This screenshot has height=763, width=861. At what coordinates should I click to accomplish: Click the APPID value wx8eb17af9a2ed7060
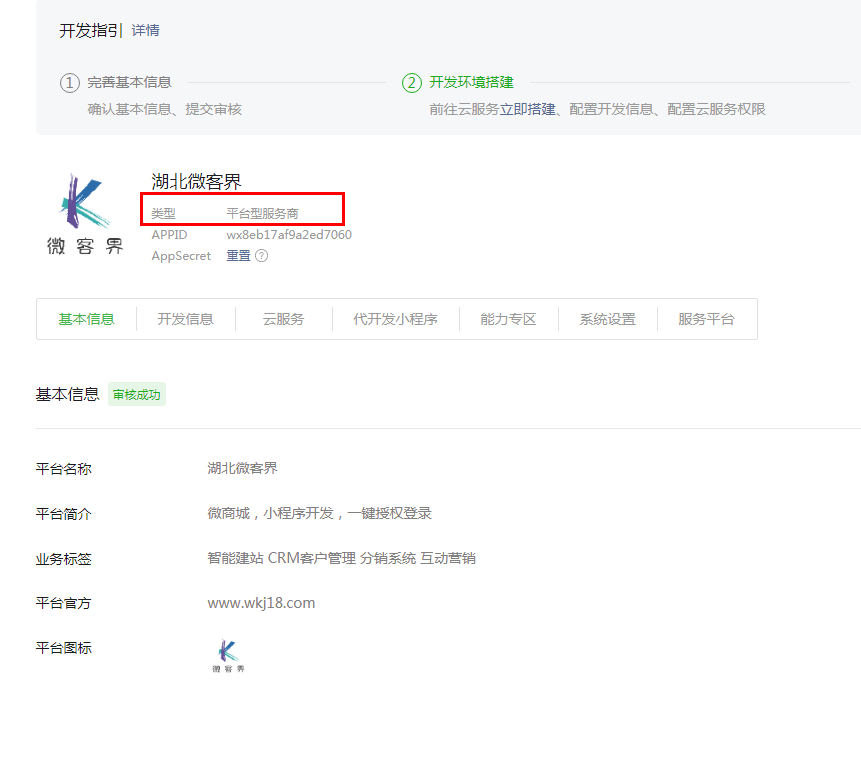click(x=289, y=234)
